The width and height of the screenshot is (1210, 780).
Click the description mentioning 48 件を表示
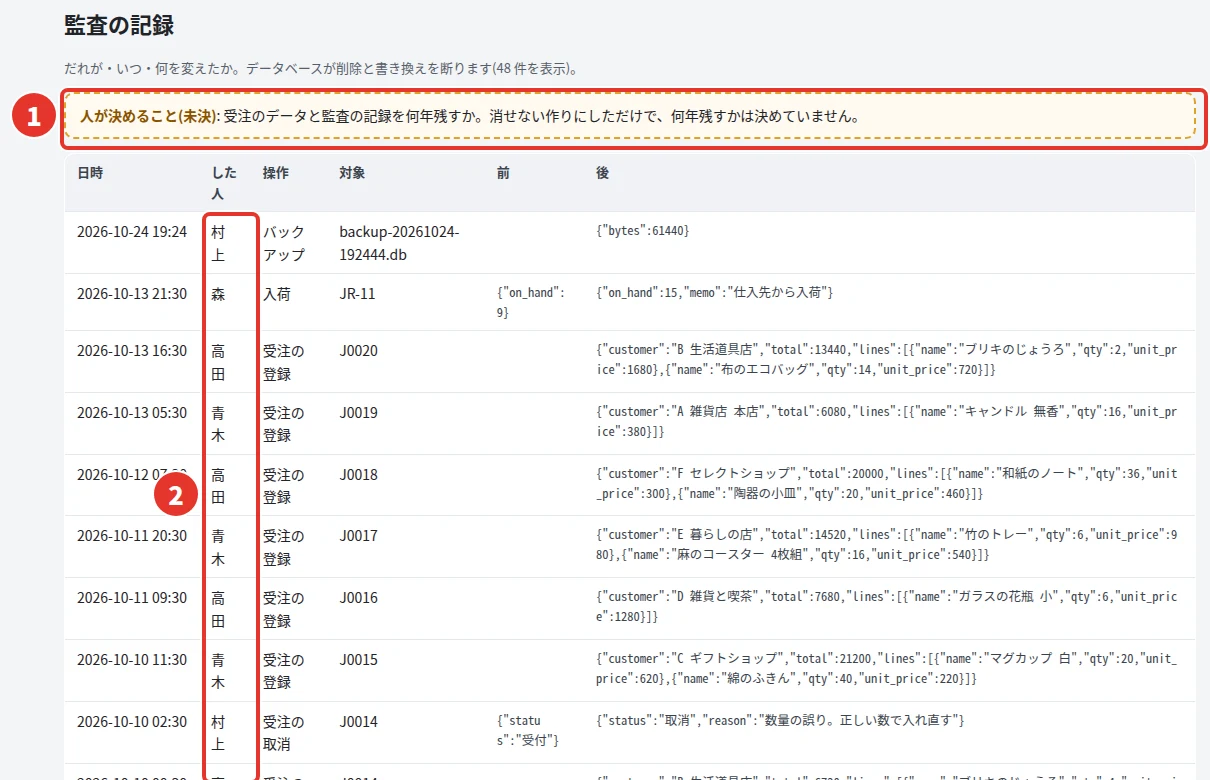click(321, 69)
